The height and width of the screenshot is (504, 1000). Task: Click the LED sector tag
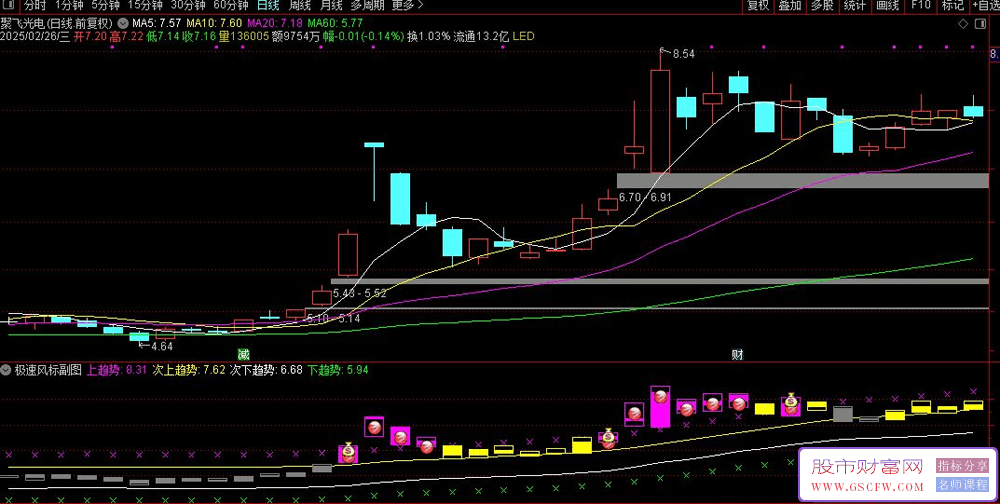coord(523,36)
